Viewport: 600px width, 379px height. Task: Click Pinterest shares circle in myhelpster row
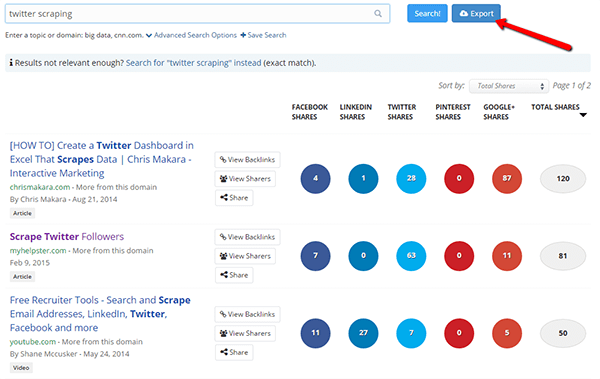pos(459,256)
